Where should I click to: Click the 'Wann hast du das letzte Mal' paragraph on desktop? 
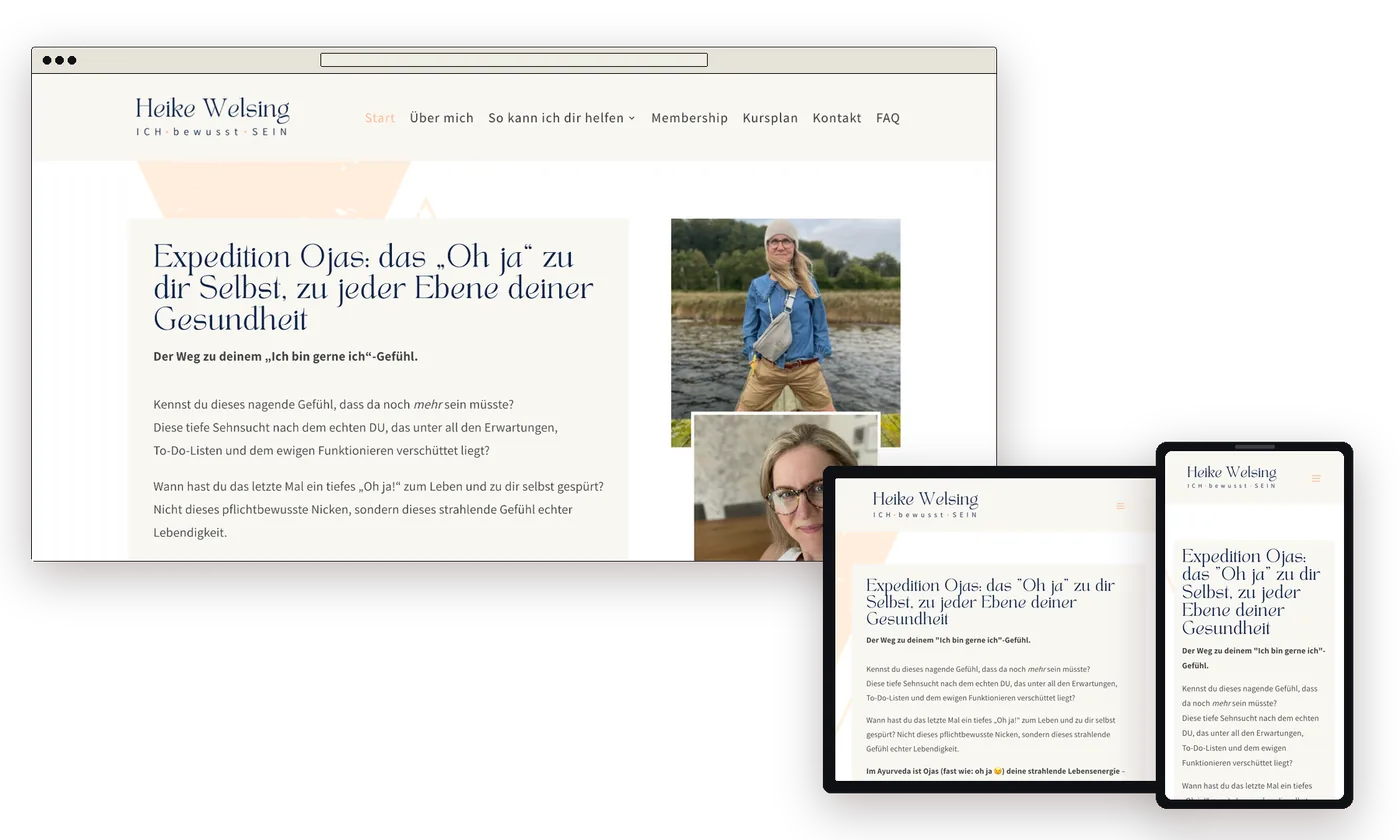pos(378,509)
